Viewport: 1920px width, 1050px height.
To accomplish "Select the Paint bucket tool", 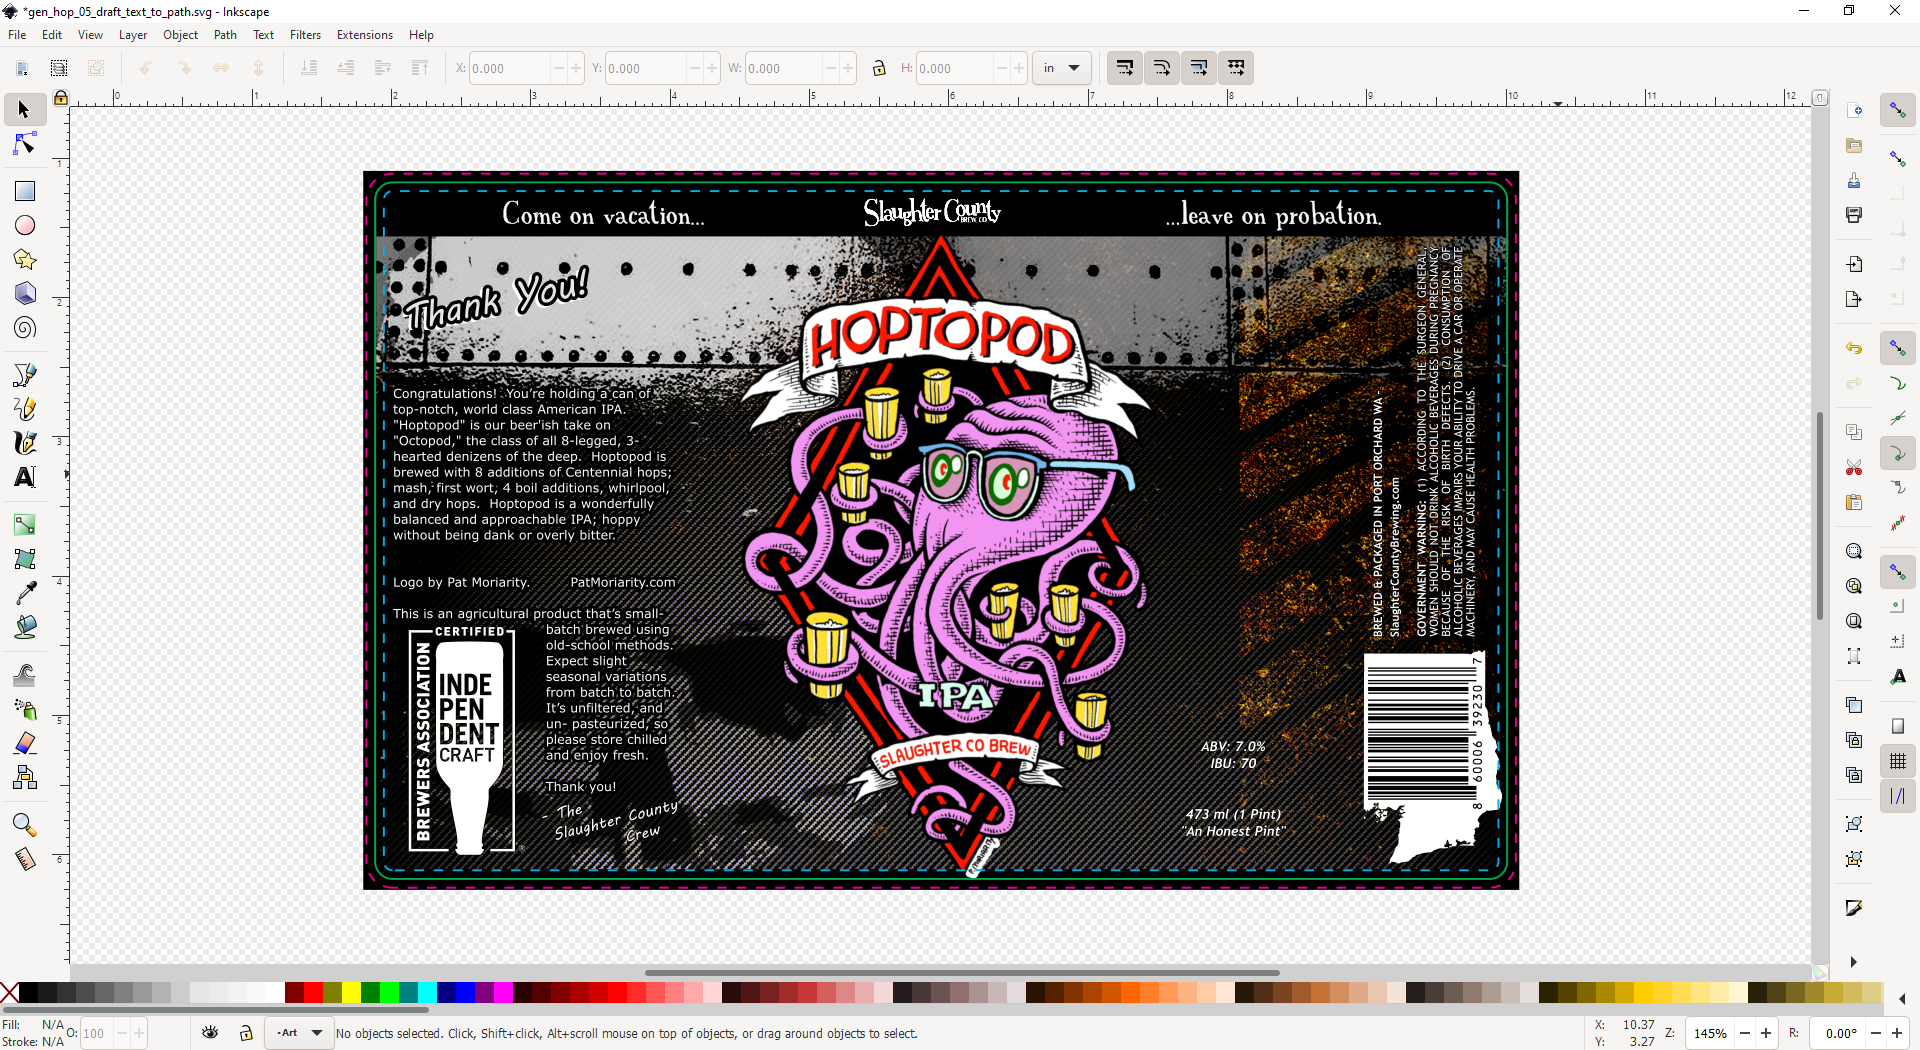I will 25,627.
